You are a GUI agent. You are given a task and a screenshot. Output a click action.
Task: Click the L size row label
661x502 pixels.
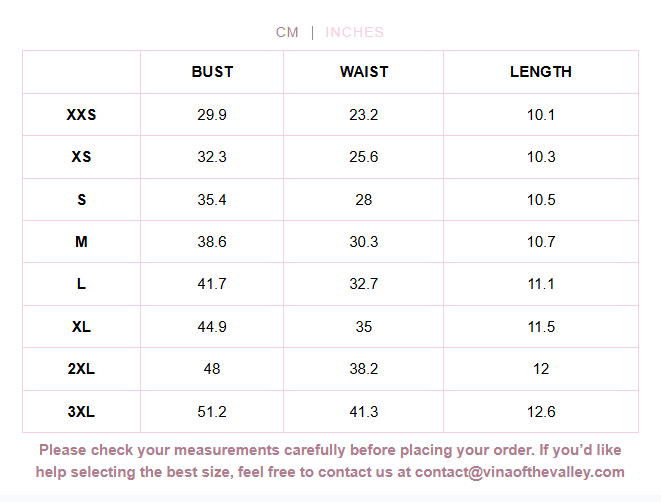[82, 284]
